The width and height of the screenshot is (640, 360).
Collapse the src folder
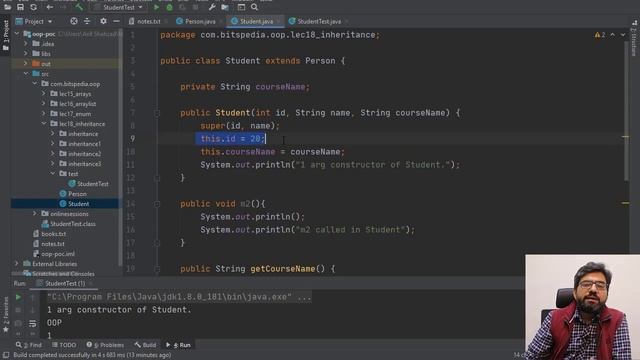pyautogui.click(x=26, y=73)
